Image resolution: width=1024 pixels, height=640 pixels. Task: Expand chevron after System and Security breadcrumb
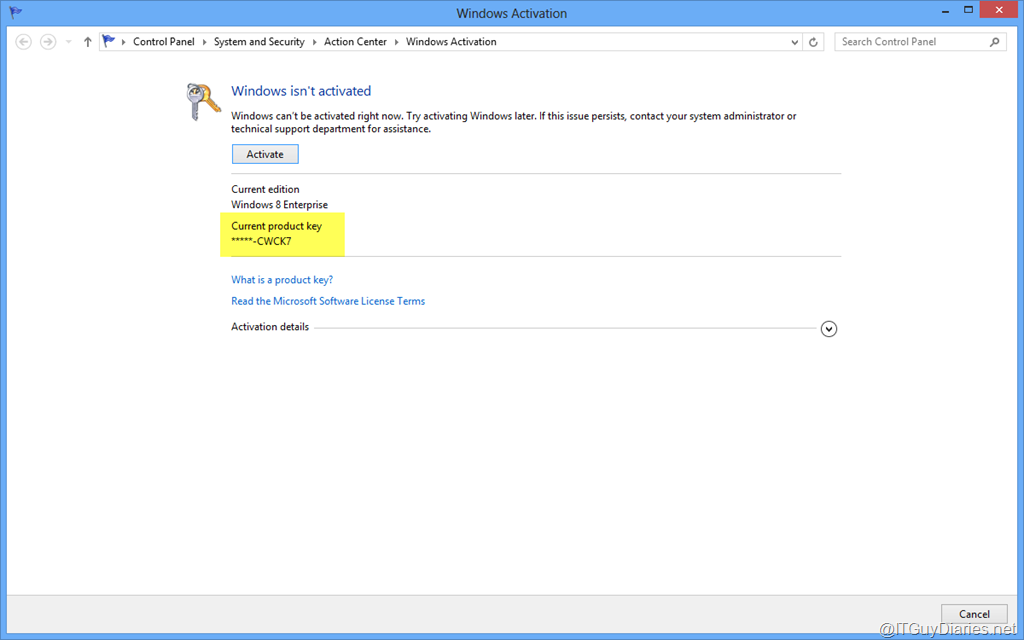(315, 42)
